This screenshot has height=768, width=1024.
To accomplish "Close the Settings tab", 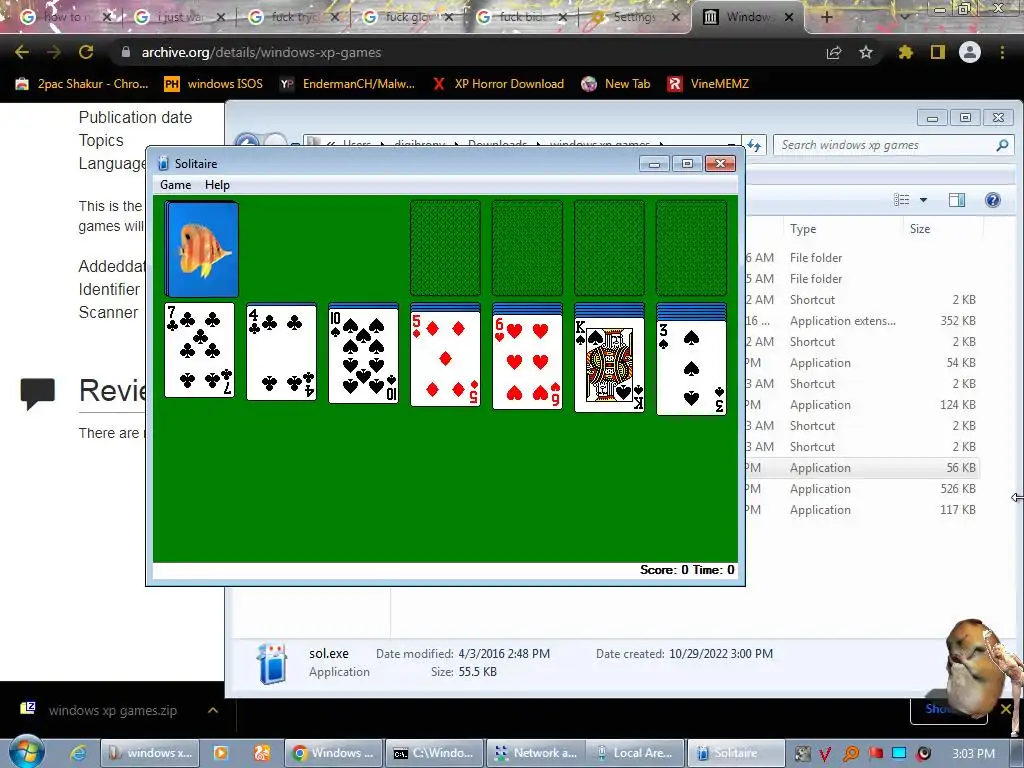I will pos(676,17).
